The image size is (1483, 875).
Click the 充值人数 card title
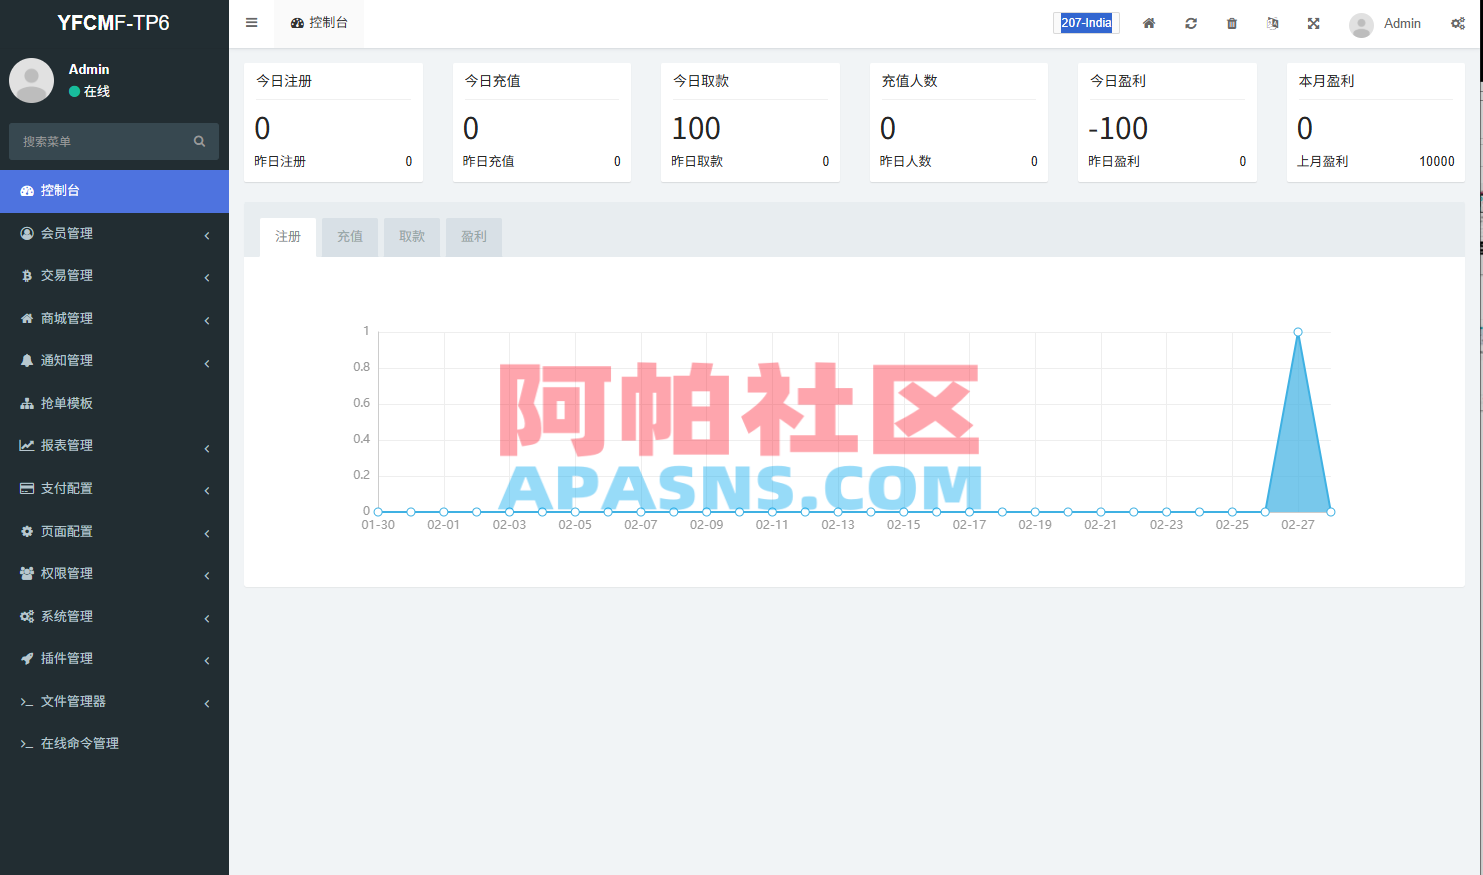coord(909,81)
